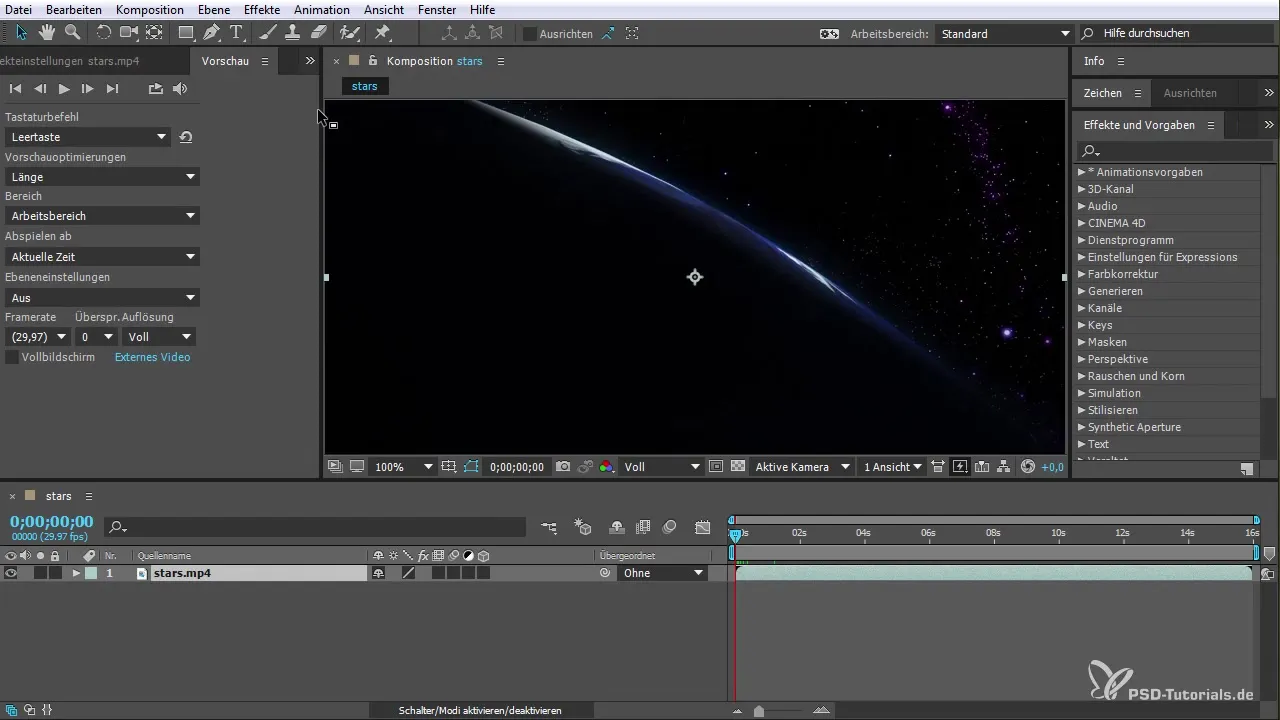This screenshot has width=1280, height=720.
Task: Take a snapshot with camera icon
Action: (x=563, y=467)
